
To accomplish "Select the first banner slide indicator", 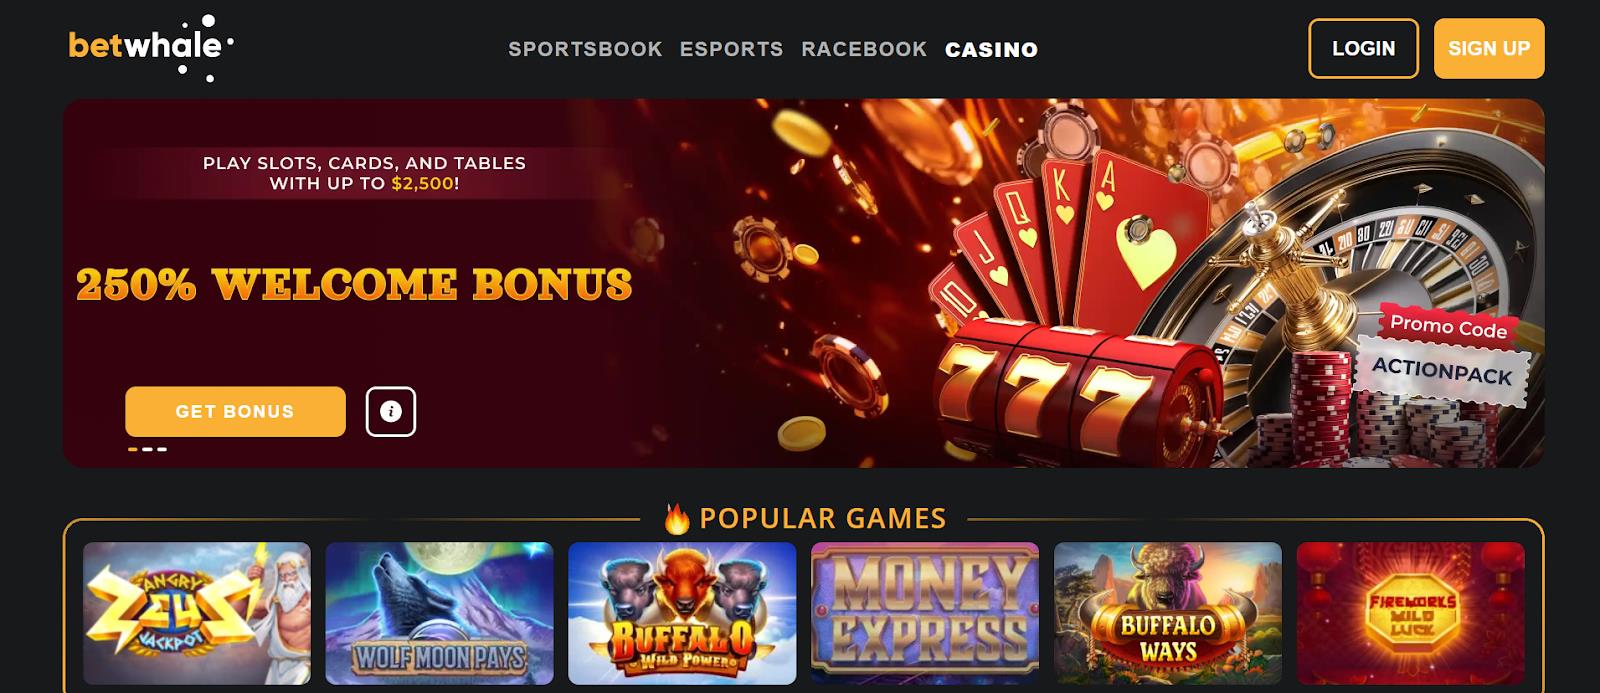I will coord(133,449).
